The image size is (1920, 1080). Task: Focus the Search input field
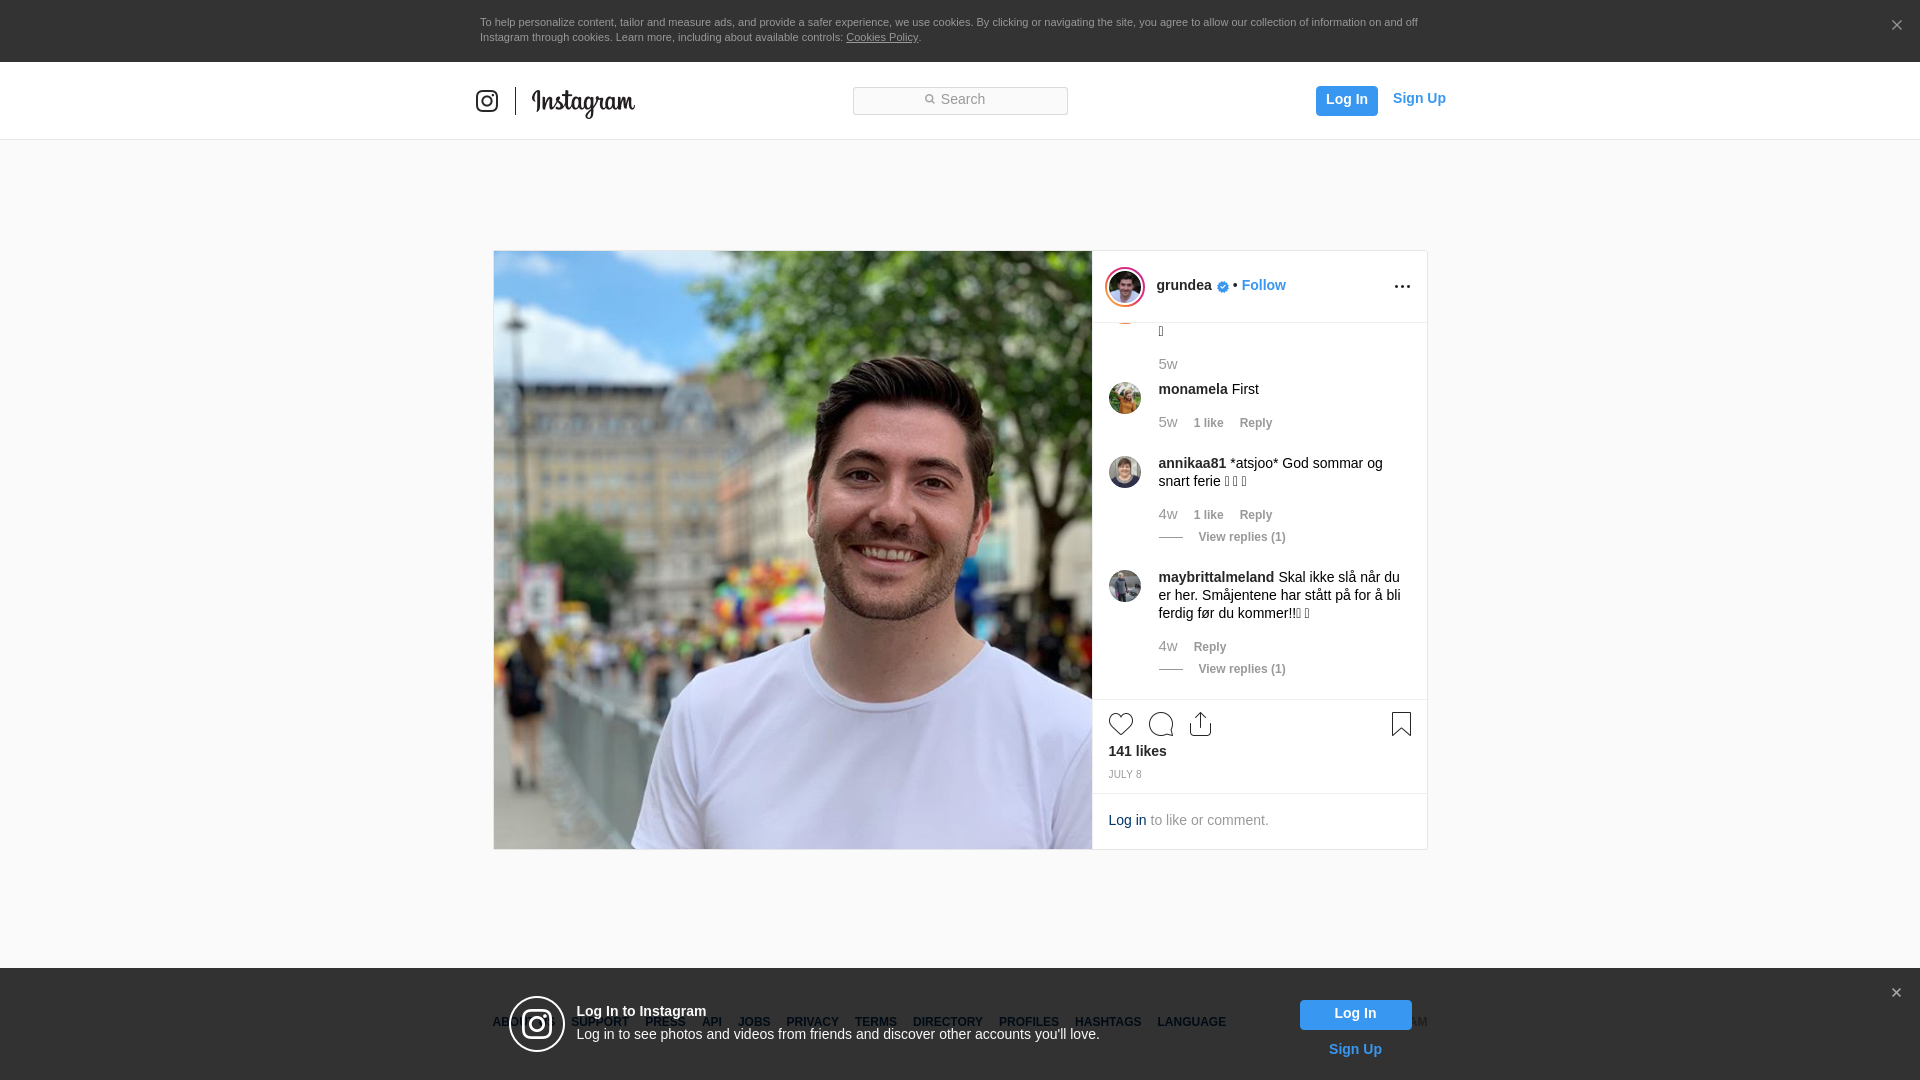tap(960, 100)
